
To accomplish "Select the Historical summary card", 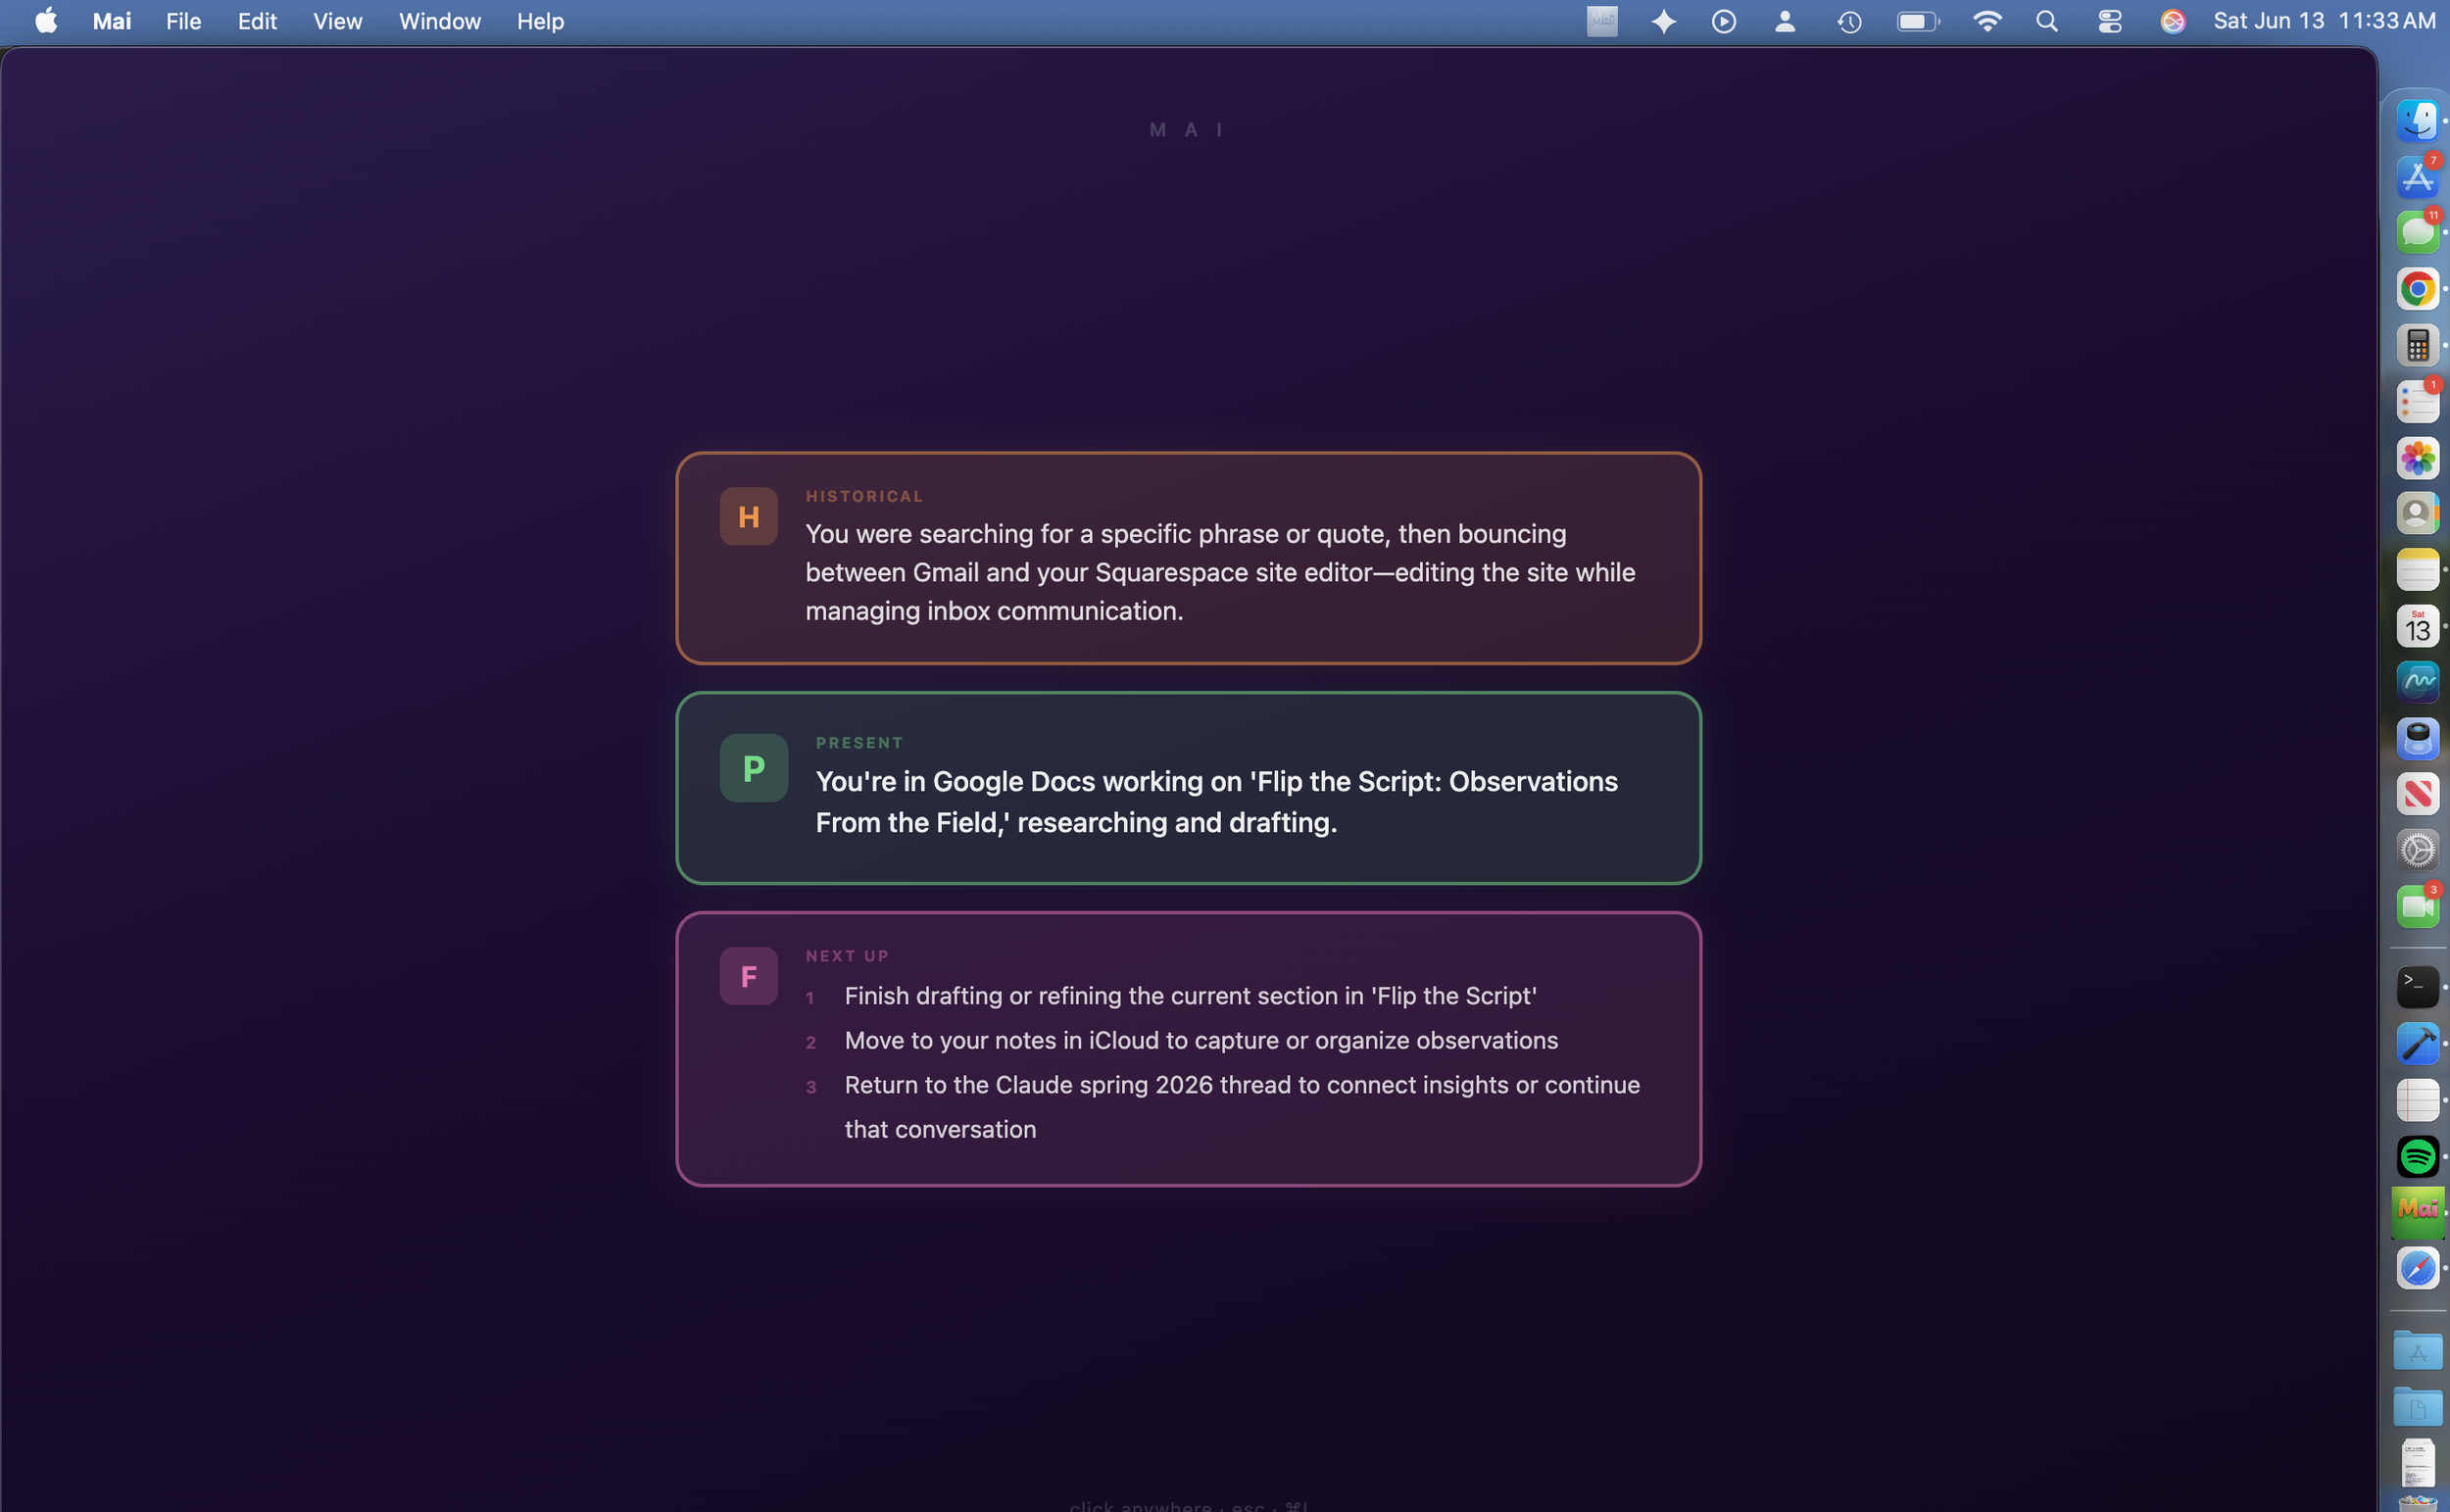I will tap(1188, 558).
